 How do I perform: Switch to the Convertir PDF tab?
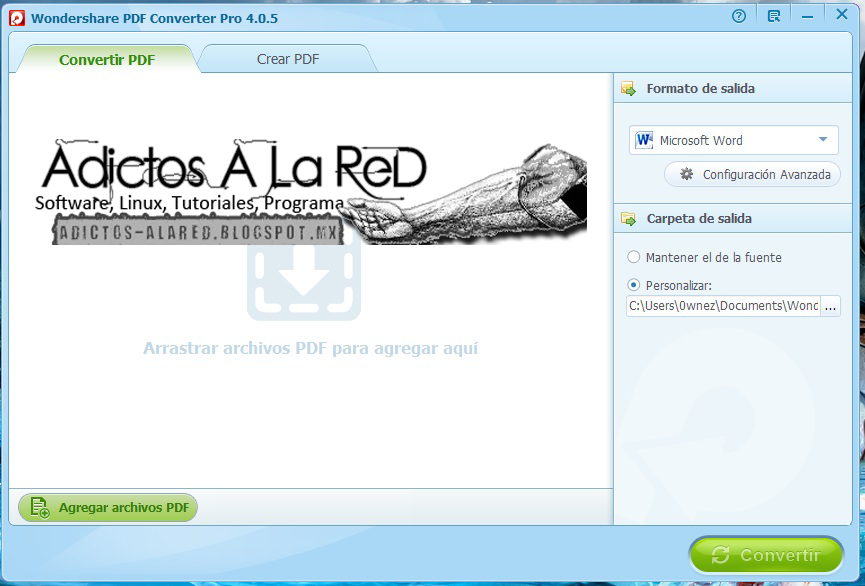[x=108, y=60]
